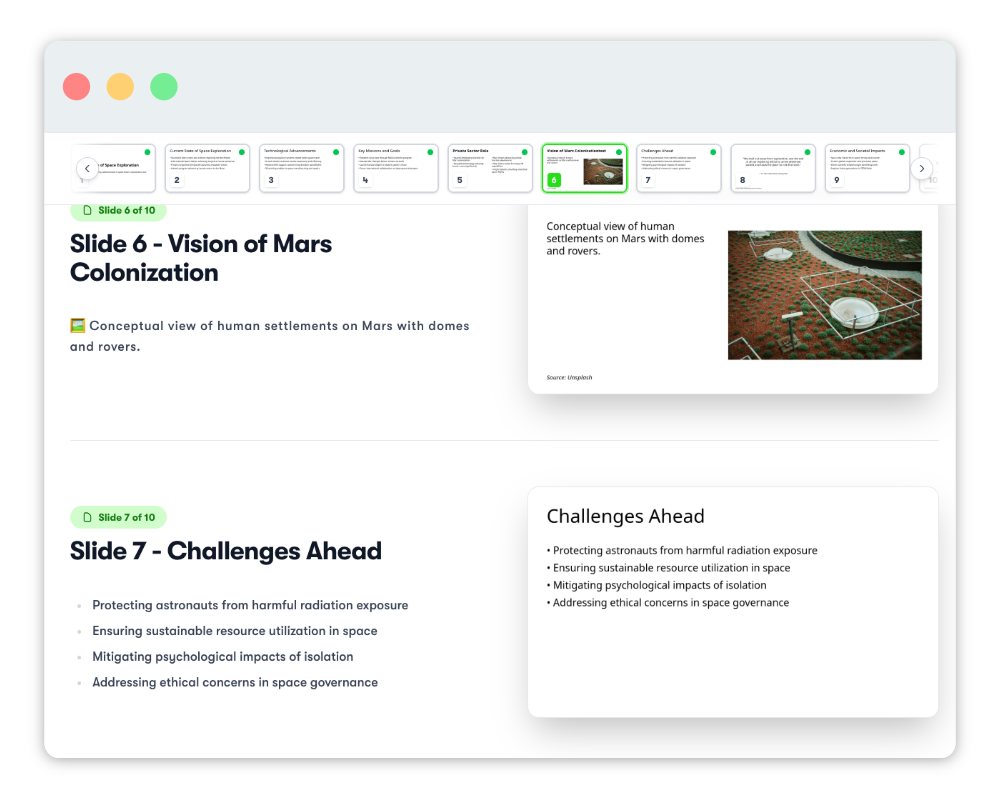This screenshot has height=800, width=1000.
Task: Click the green number 6 badge on the selected thumbnail
Action: pos(552,181)
